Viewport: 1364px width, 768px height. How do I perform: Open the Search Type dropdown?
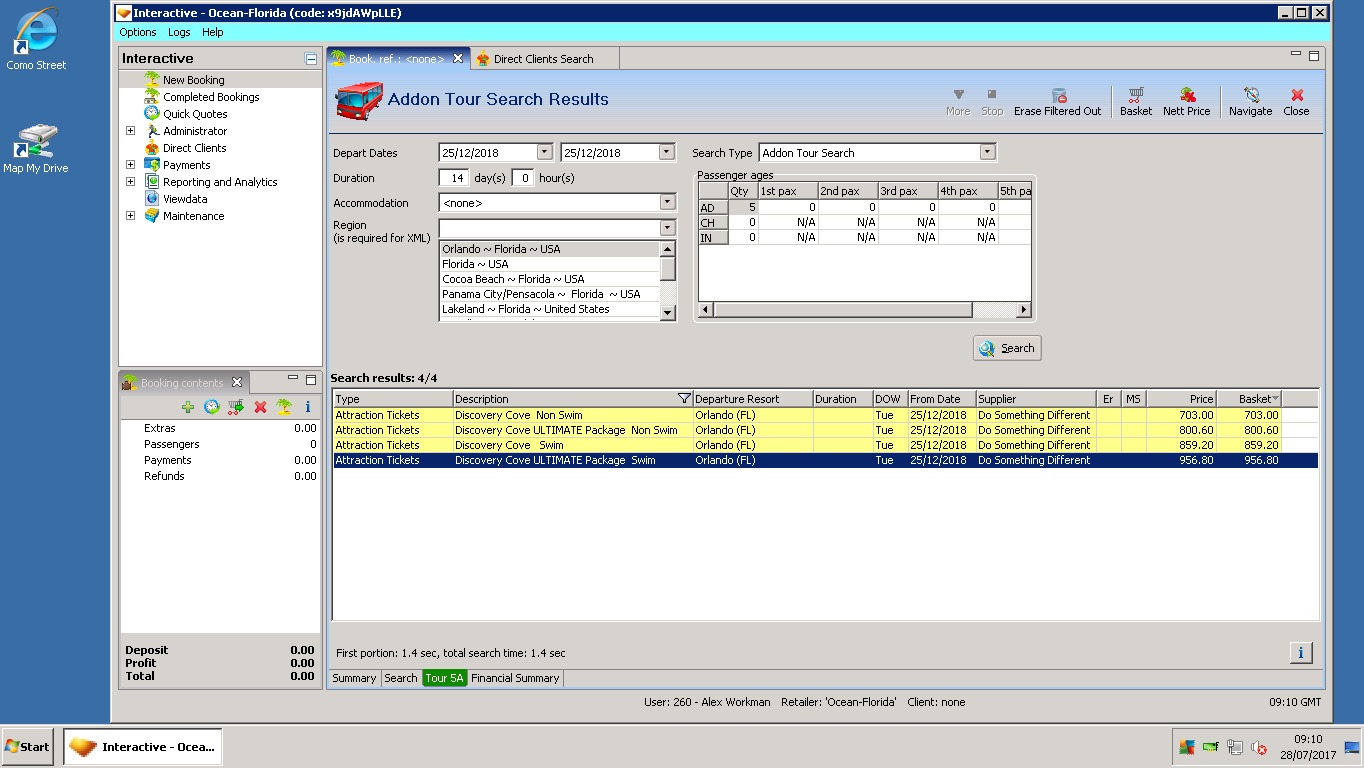tap(987, 153)
